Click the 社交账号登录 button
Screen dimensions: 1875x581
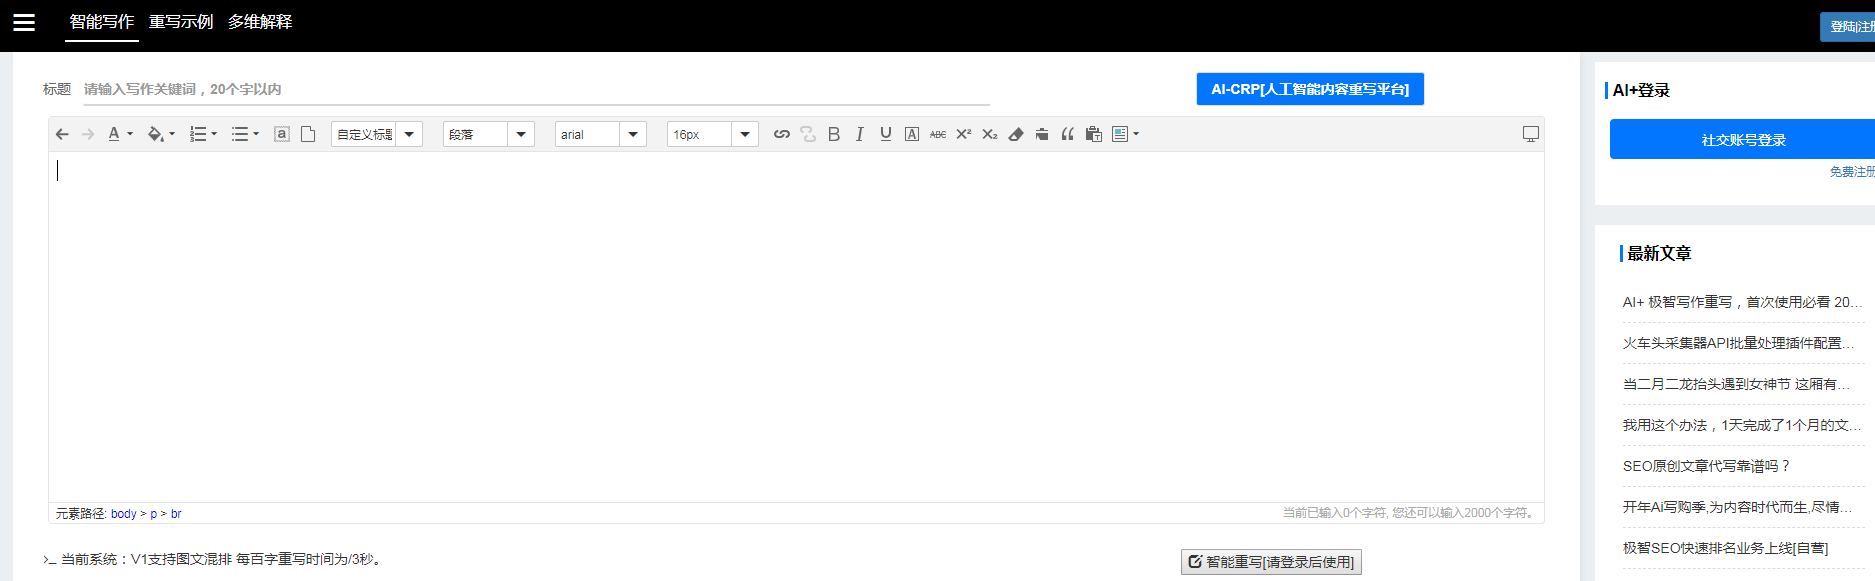pos(1743,140)
